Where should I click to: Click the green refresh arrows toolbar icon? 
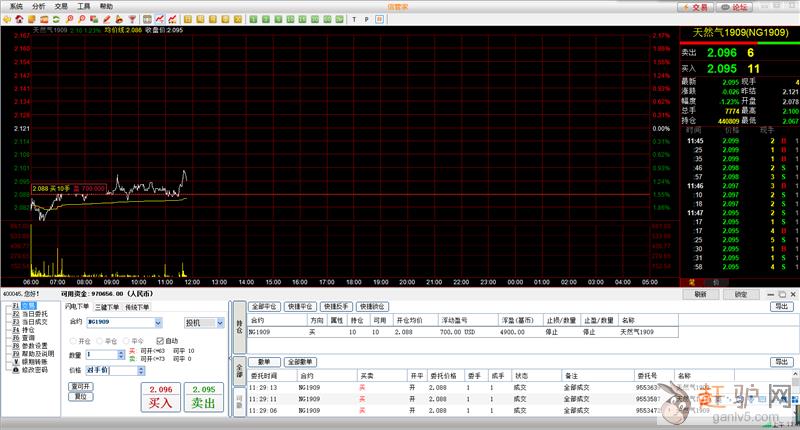click(56, 19)
